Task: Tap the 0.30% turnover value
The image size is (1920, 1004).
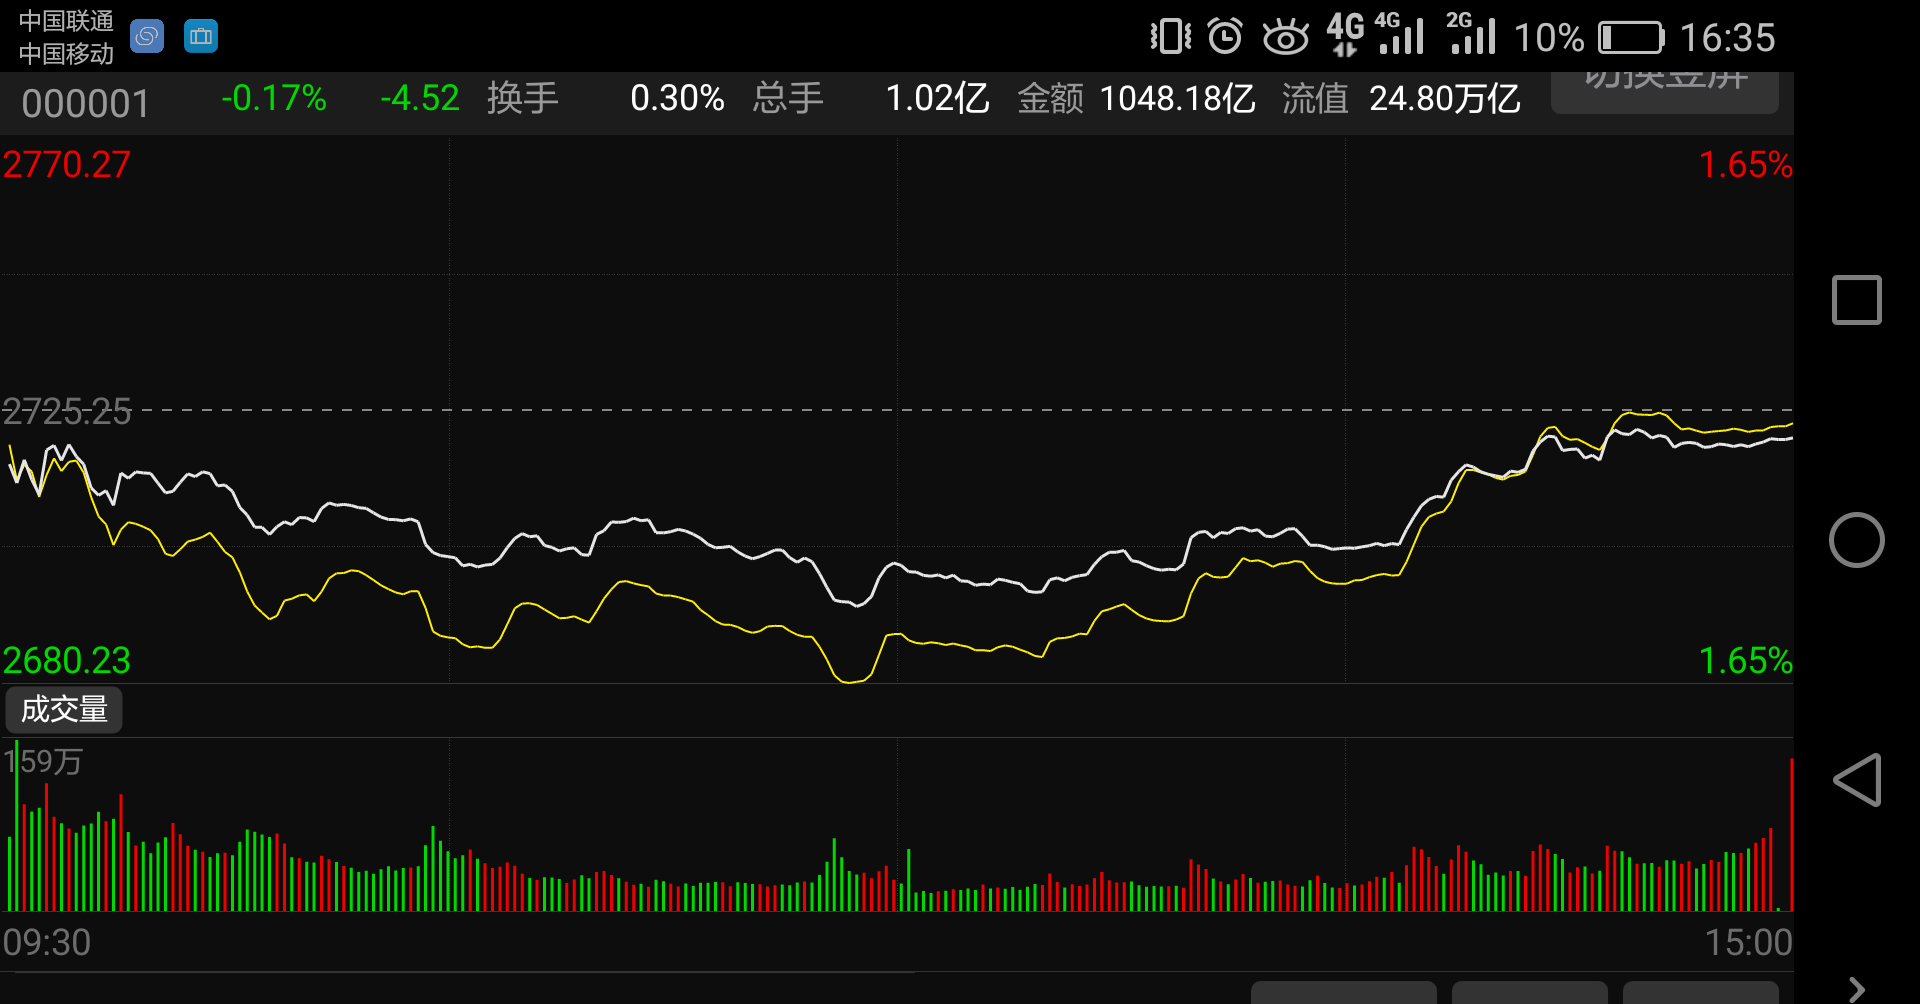Action: point(677,98)
